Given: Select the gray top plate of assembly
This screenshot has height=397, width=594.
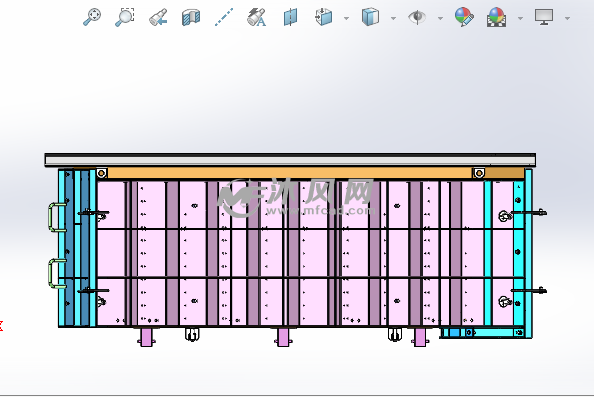Looking at the screenshot, I should point(290,159).
